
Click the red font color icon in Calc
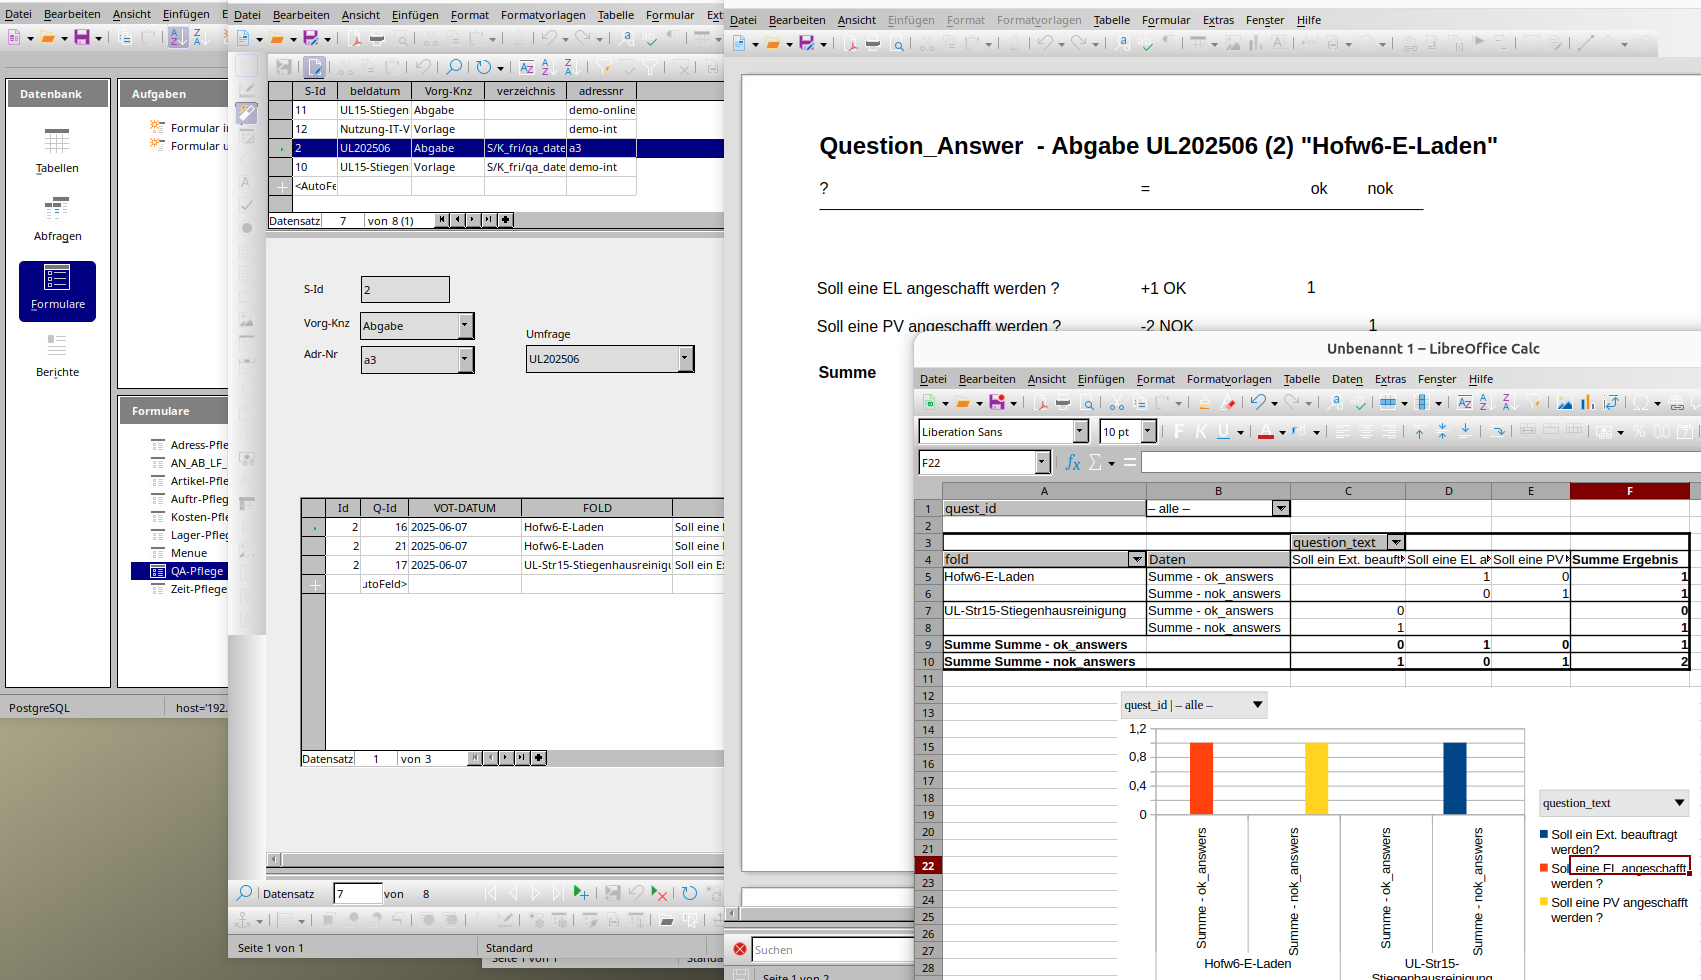[1266, 432]
